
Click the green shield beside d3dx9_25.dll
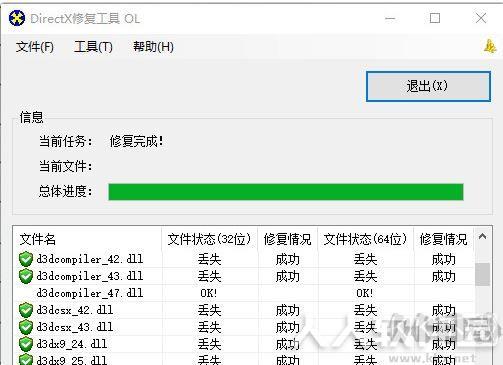pyautogui.click(x=26, y=360)
